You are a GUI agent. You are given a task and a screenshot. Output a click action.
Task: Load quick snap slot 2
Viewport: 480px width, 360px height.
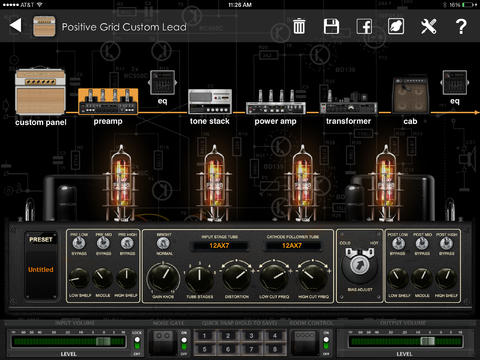pos(228,336)
